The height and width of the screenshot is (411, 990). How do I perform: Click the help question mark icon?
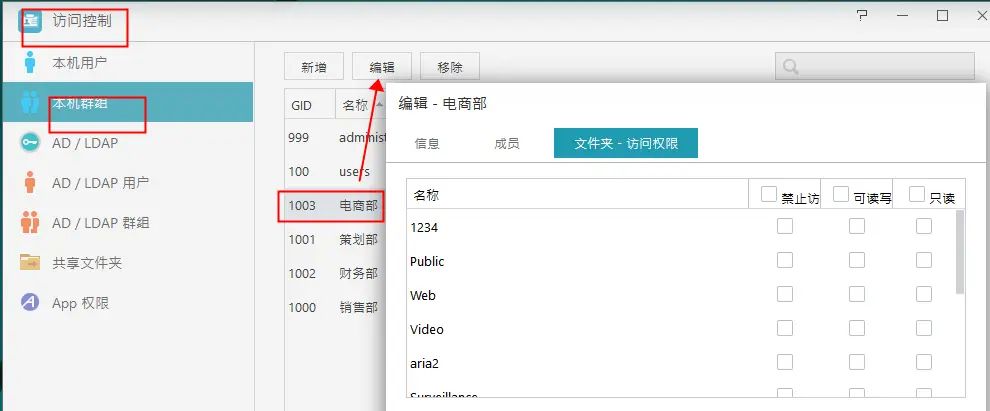862,16
